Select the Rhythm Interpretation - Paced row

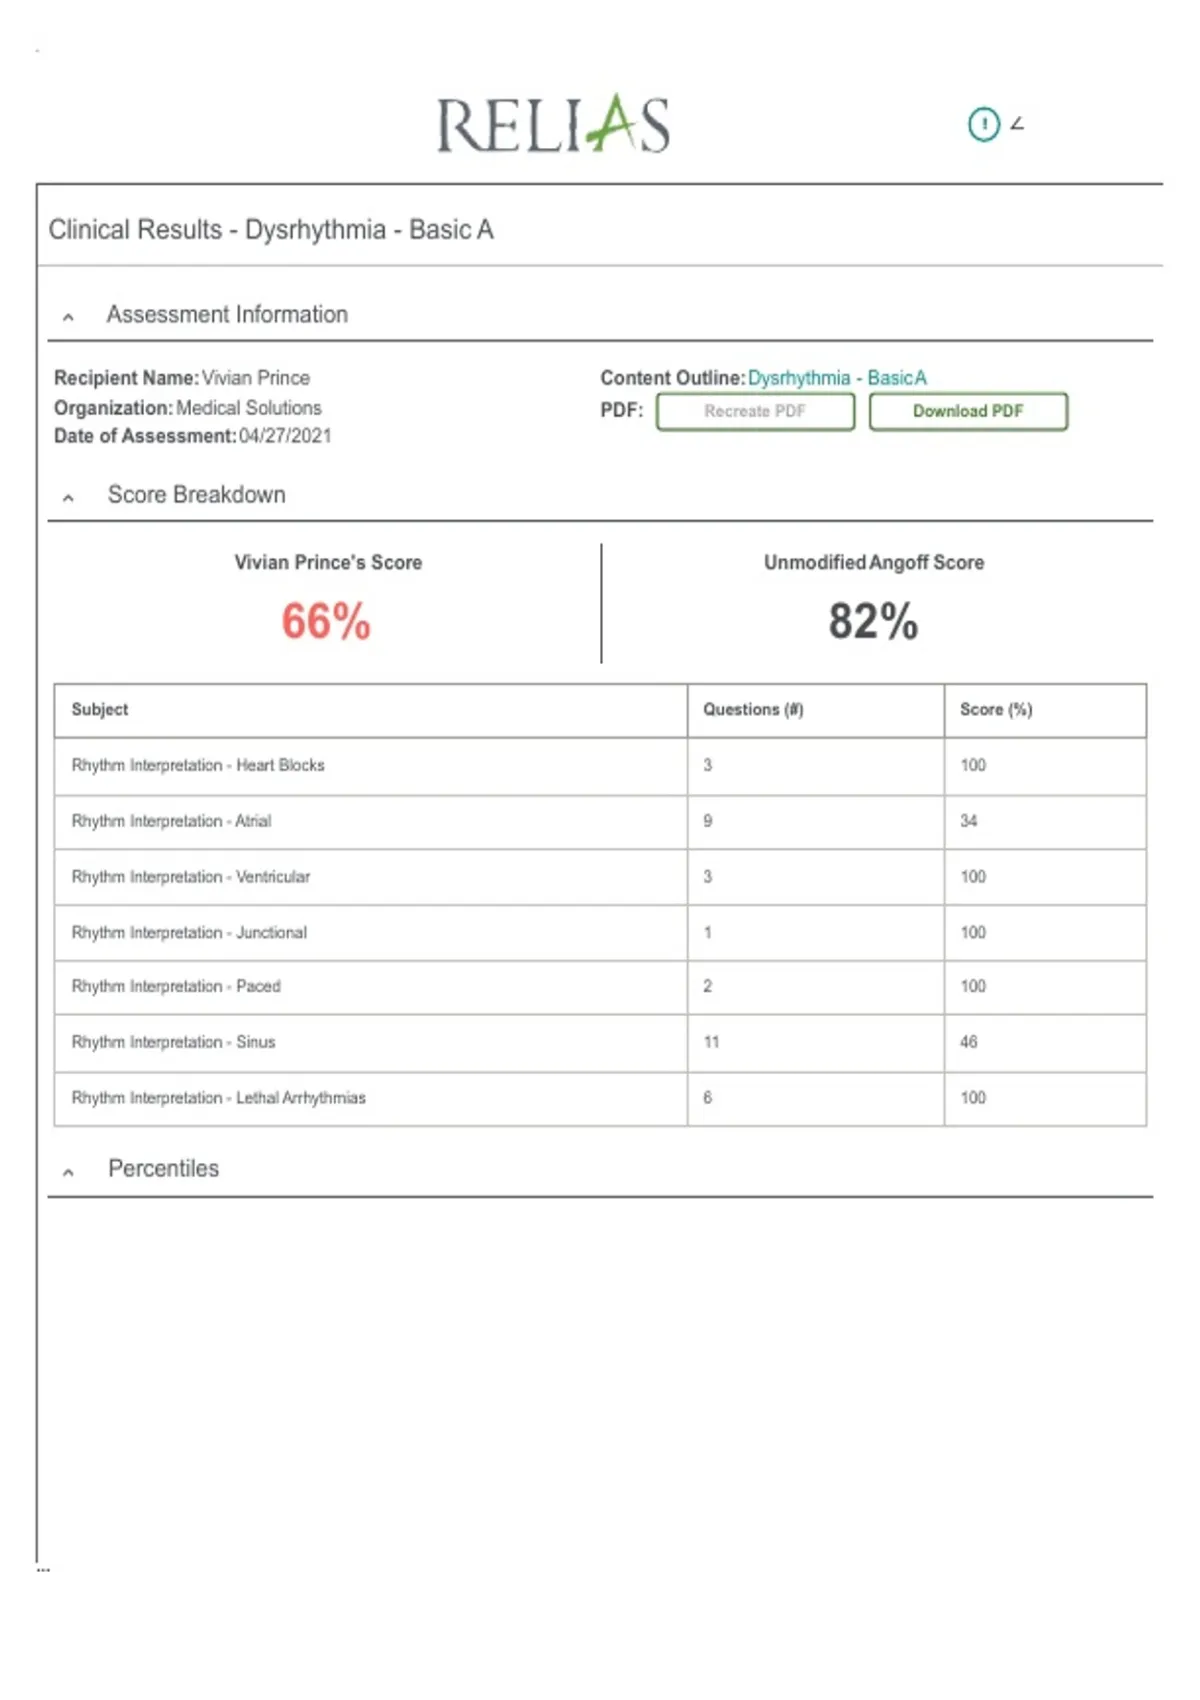[x=600, y=987]
